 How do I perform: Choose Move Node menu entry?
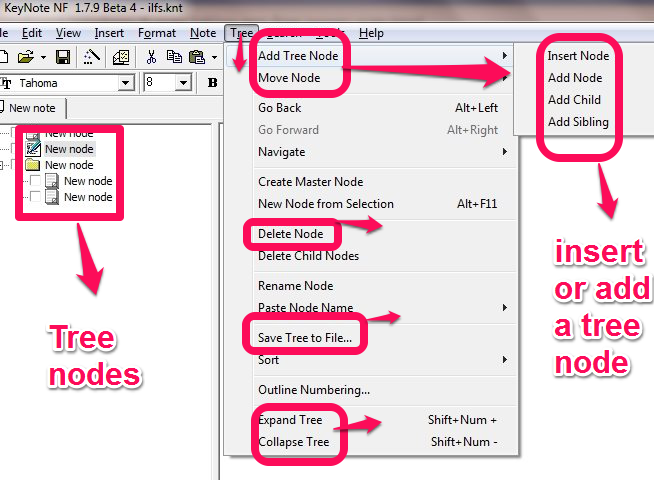tap(371, 78)
